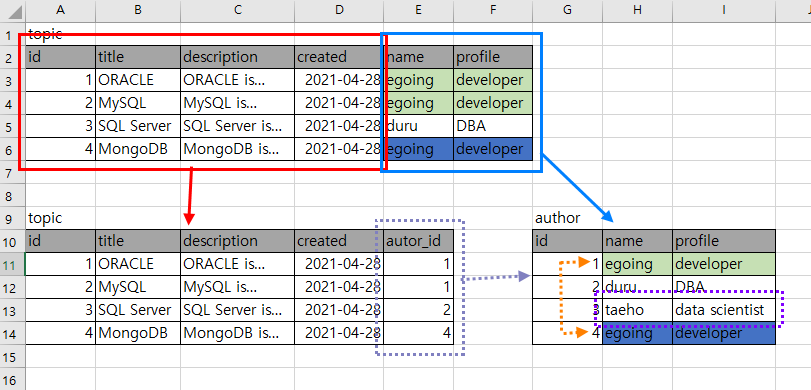Select date '2021-04-28' cell in row 6
Viewport: 811px width, 390px height.
[x=339, y=149]
